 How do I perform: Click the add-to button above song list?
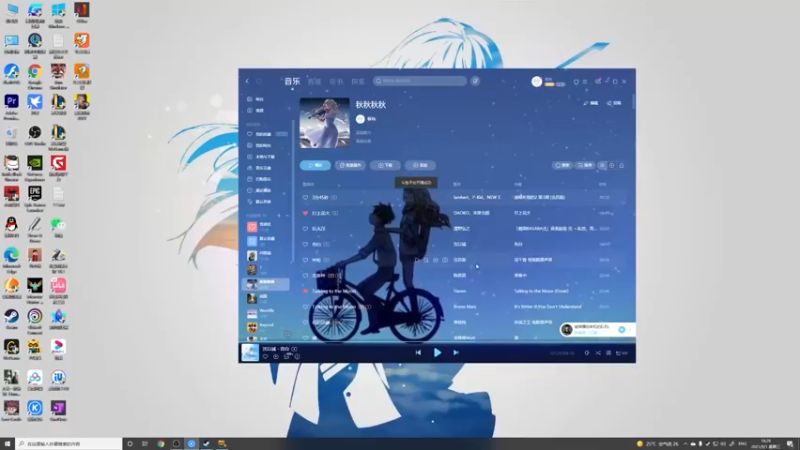[x=420, y=165]
